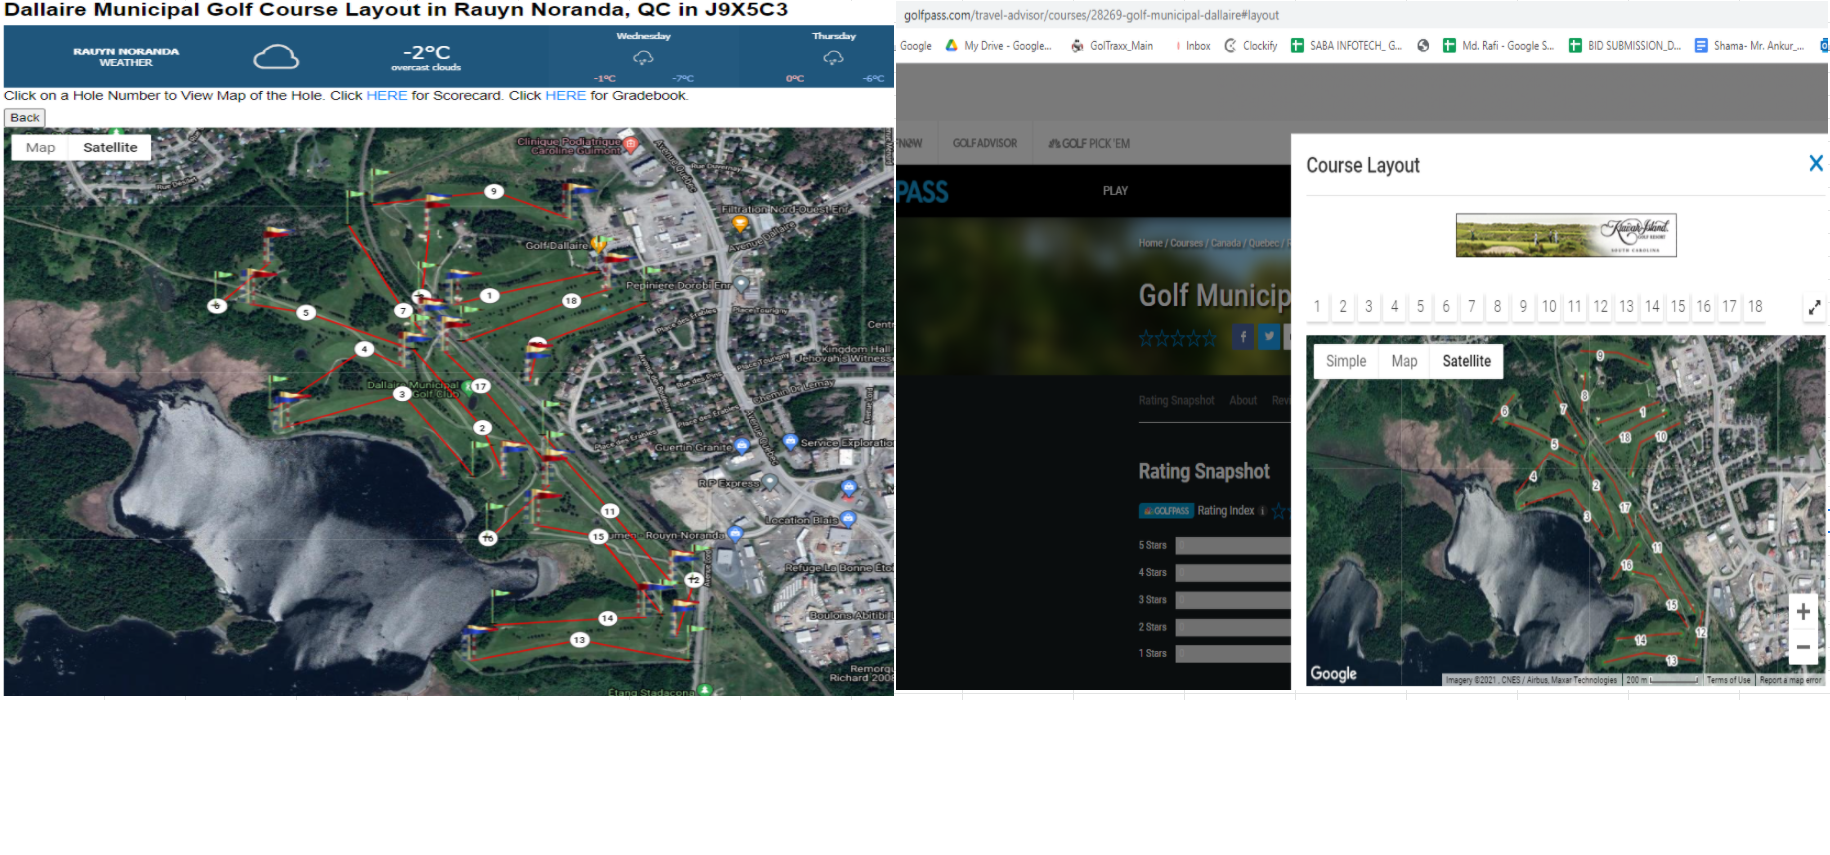Select Simple view in Course Layout

pyautogui.click(x=1346, y=361)
